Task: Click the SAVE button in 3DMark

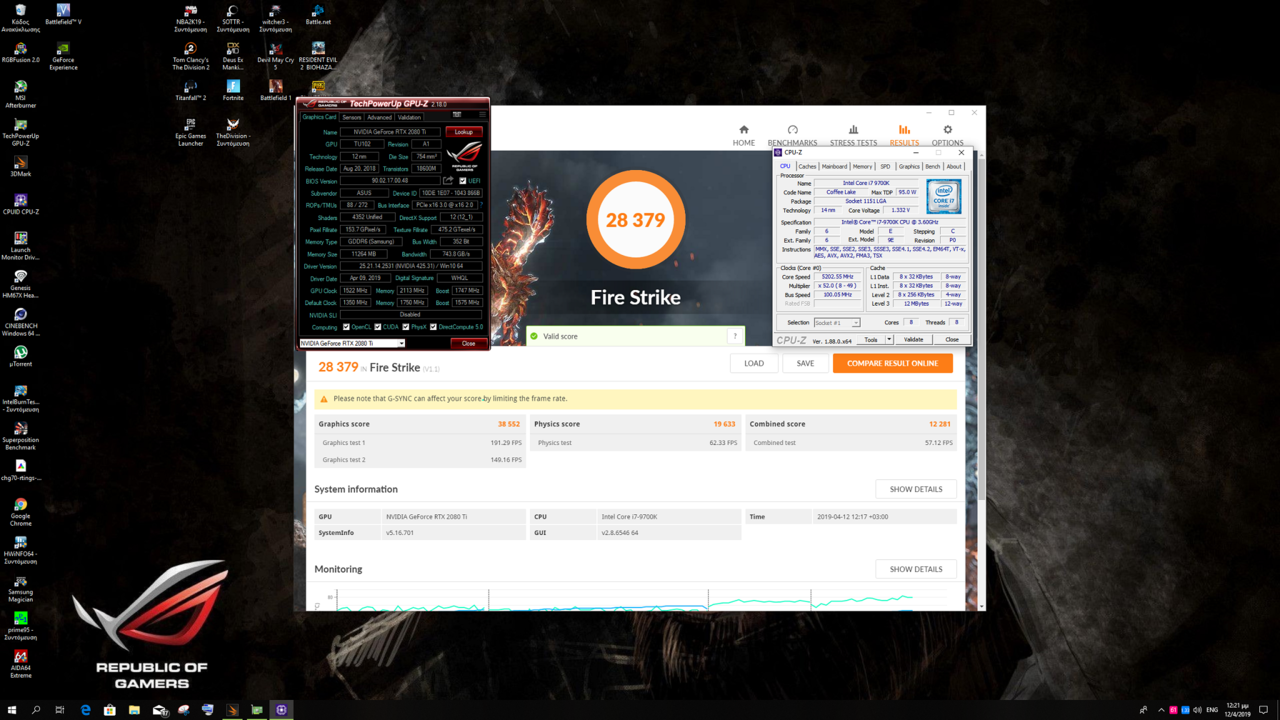Action: 805,363
